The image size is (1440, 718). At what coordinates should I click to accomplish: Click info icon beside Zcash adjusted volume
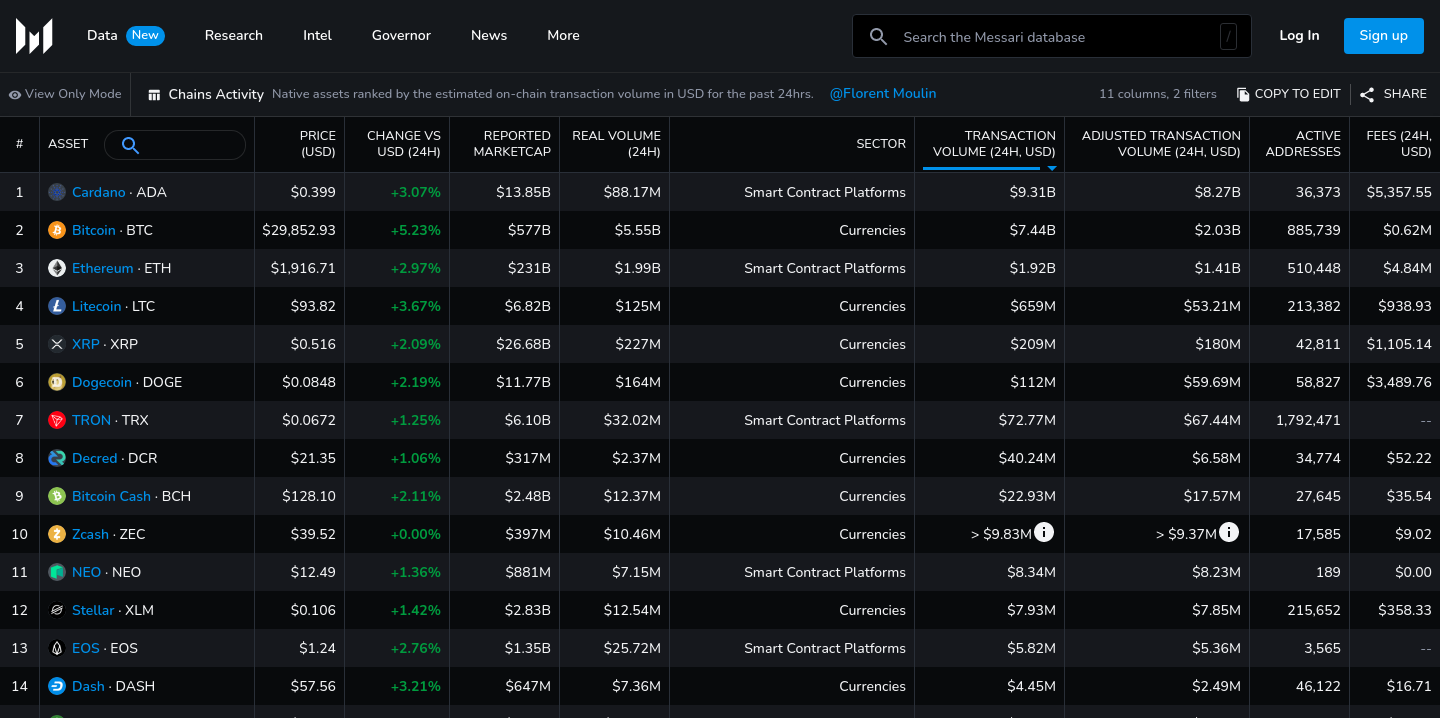point(1229,532)
